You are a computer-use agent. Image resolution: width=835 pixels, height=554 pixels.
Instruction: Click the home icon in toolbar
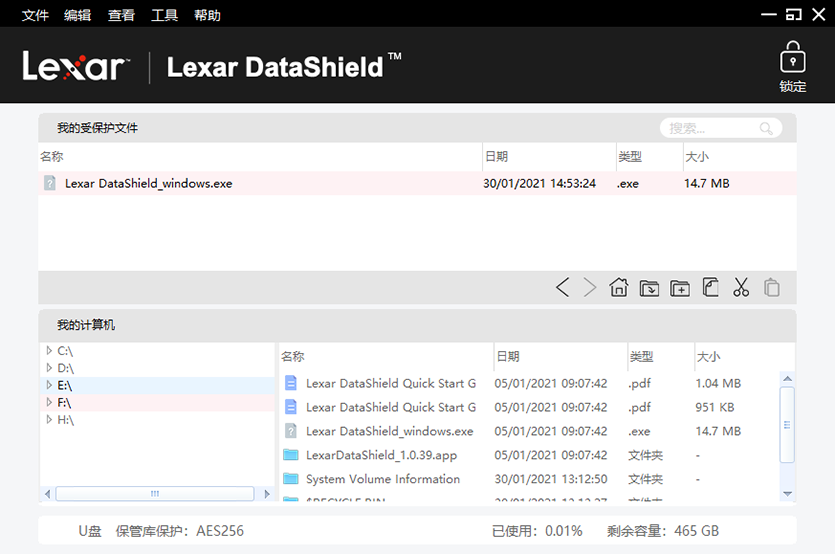coord(619,287)
